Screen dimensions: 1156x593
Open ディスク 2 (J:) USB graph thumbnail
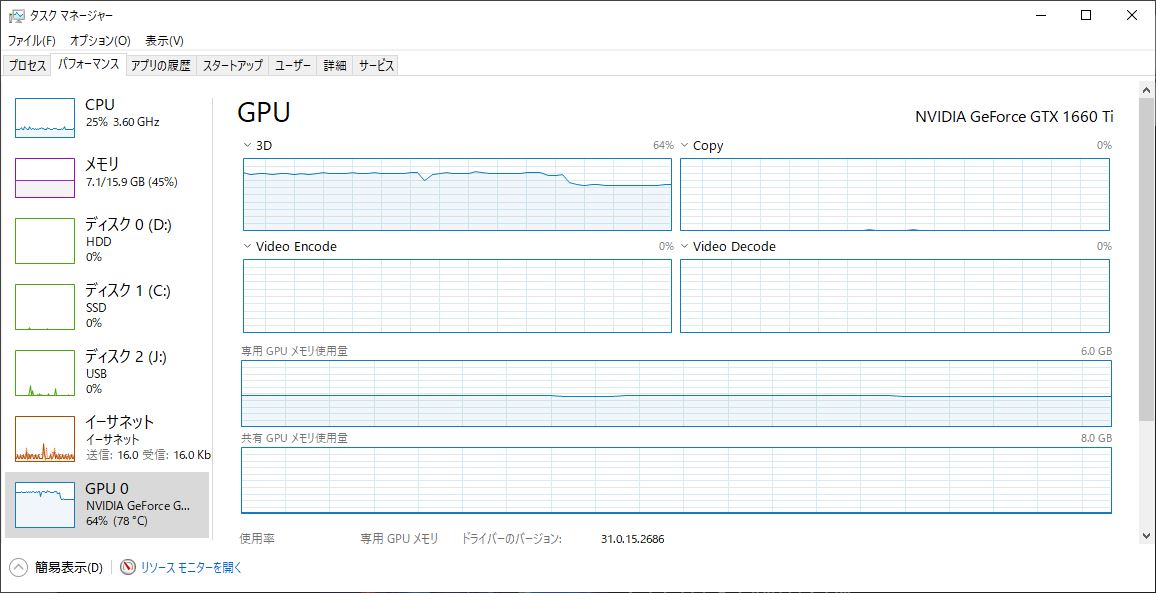tap(45, 373)
